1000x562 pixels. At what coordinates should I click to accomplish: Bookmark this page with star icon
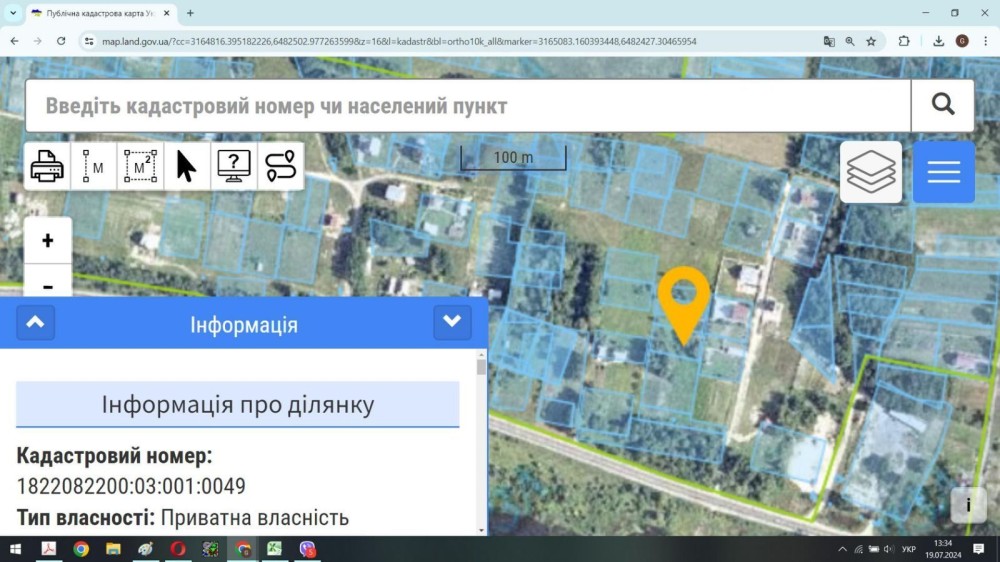click(871, 41)
